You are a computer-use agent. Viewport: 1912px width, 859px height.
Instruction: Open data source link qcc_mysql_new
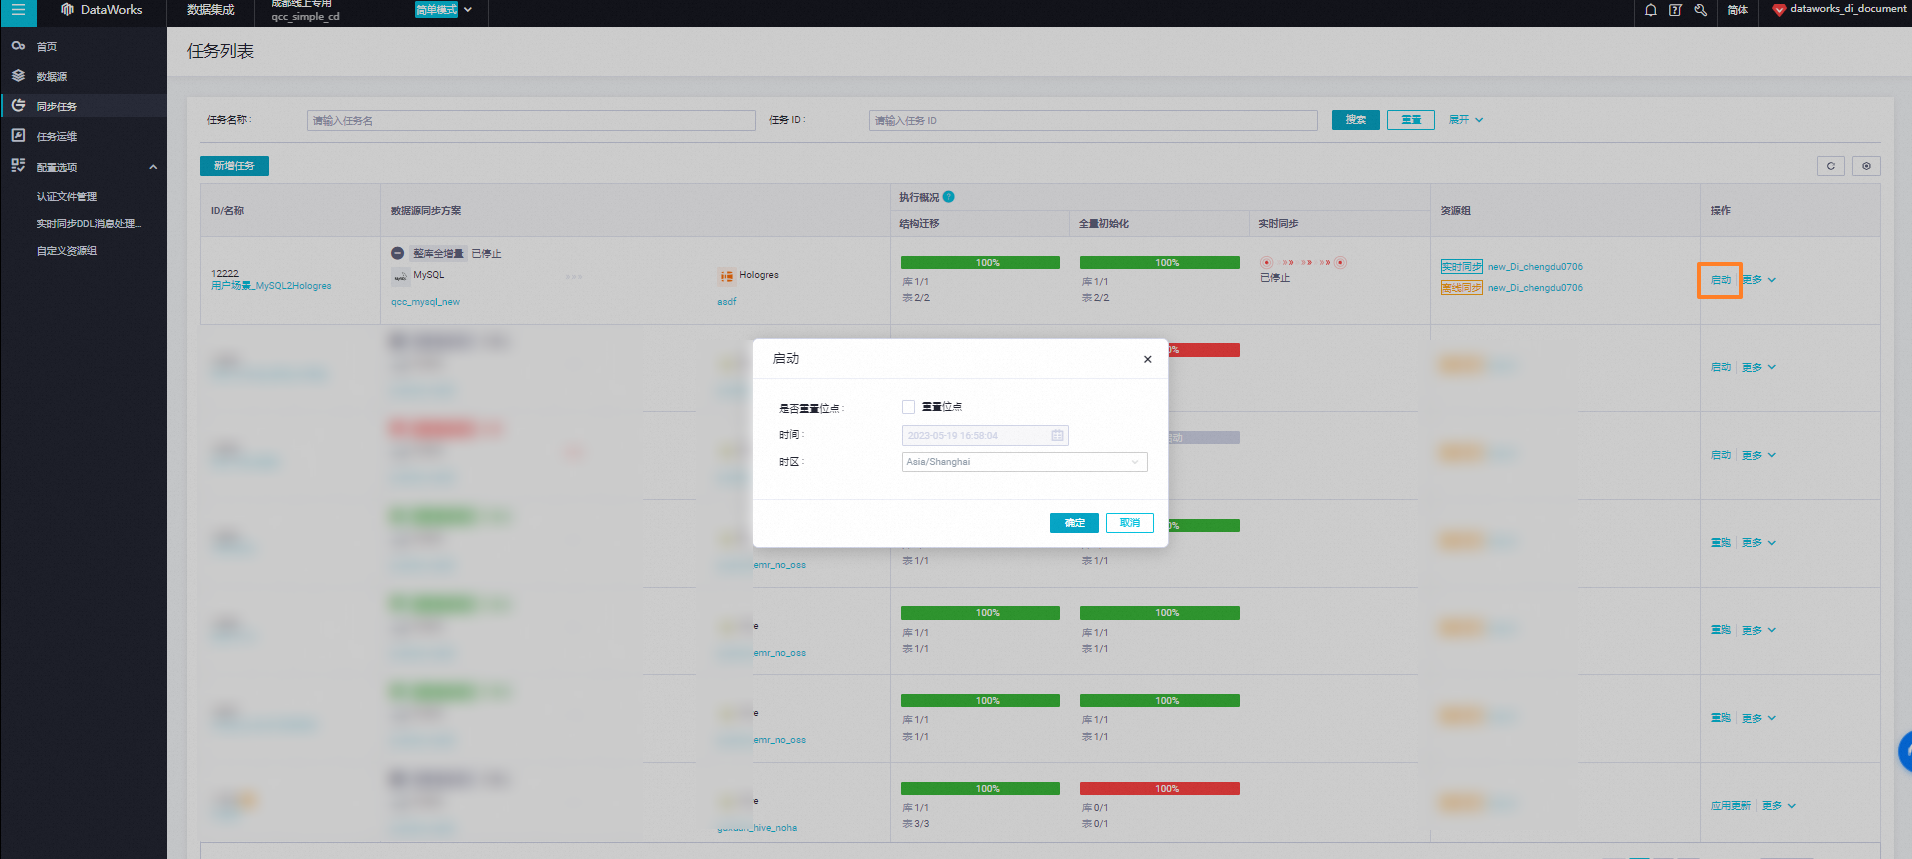(425, 302)
